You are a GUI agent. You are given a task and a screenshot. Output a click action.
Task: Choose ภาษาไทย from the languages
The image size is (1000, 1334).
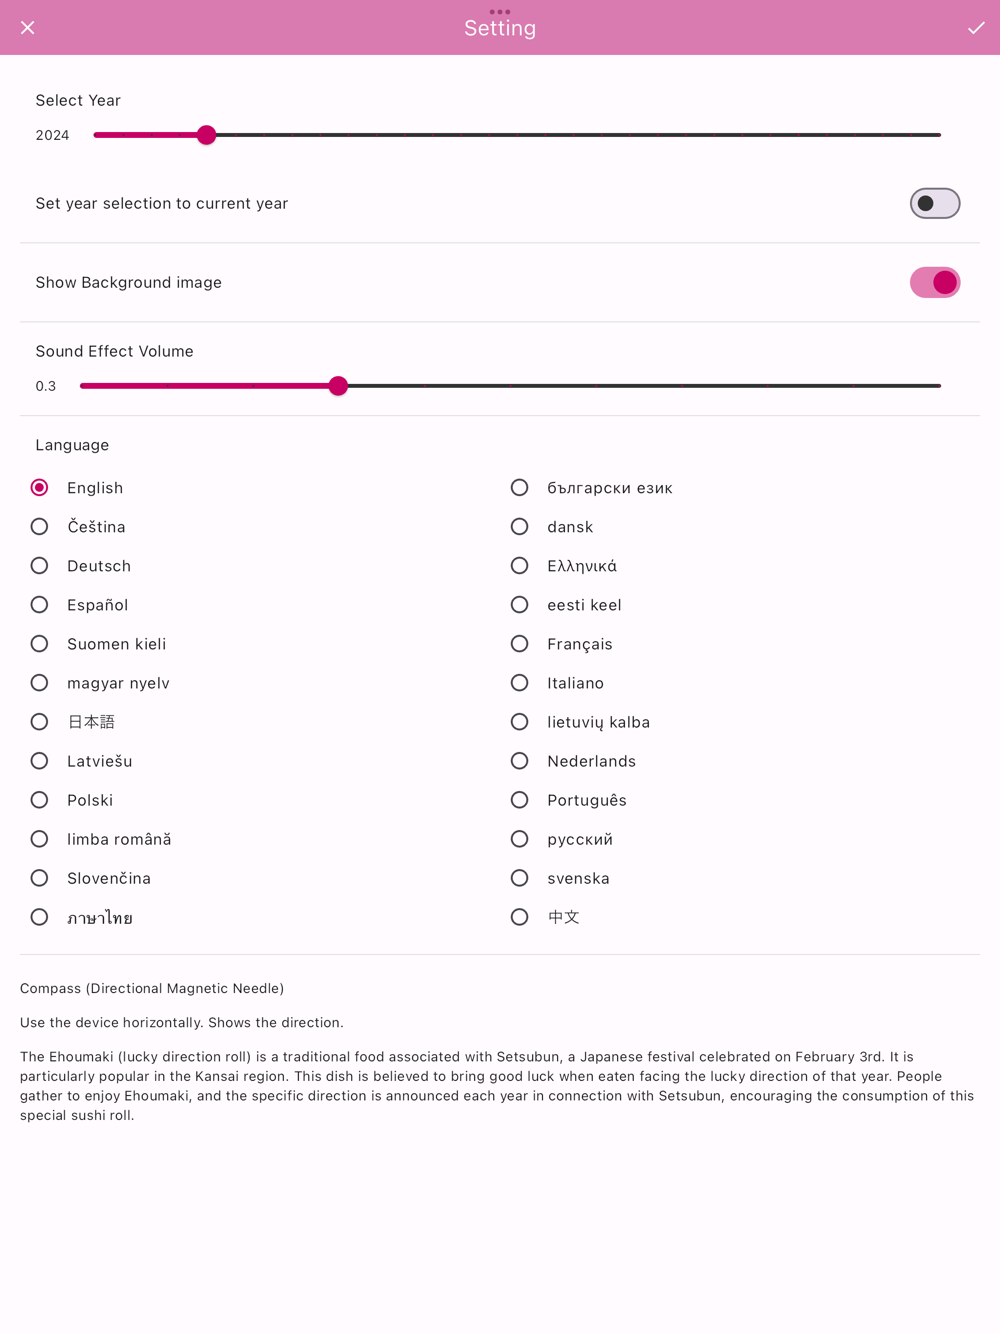(x=40, y=917)
